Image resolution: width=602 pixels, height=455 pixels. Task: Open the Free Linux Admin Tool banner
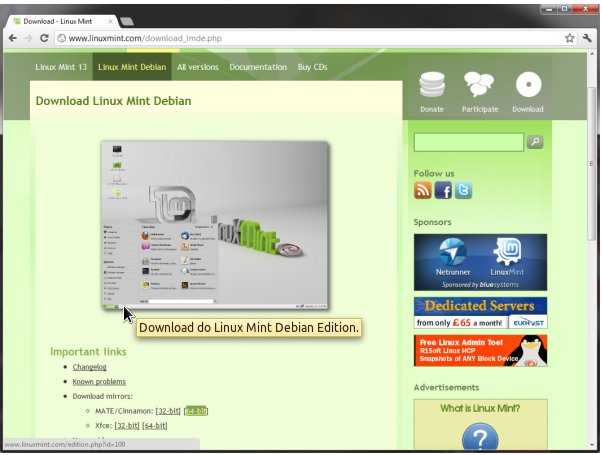(480, 351)
